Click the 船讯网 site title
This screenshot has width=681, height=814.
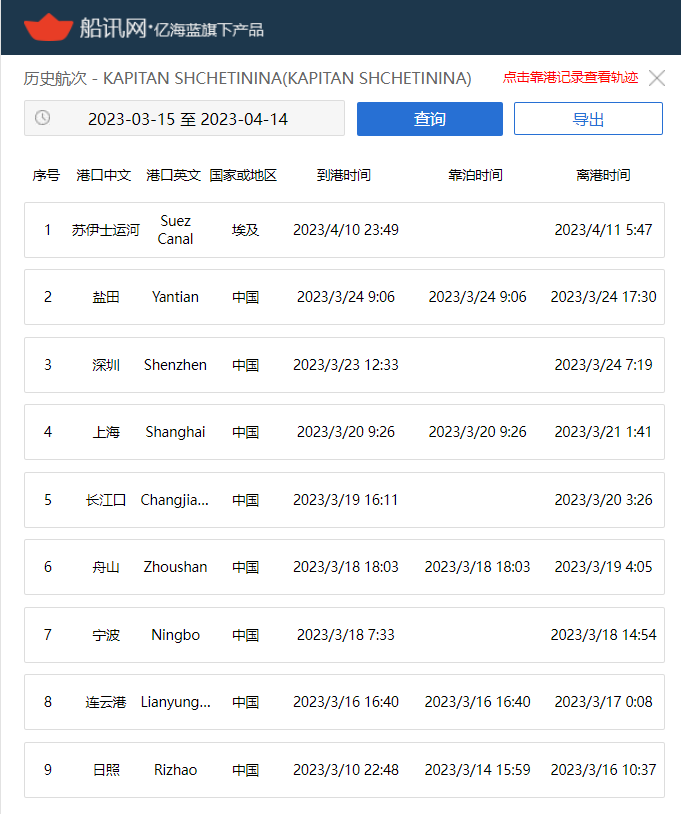(113, 27)
